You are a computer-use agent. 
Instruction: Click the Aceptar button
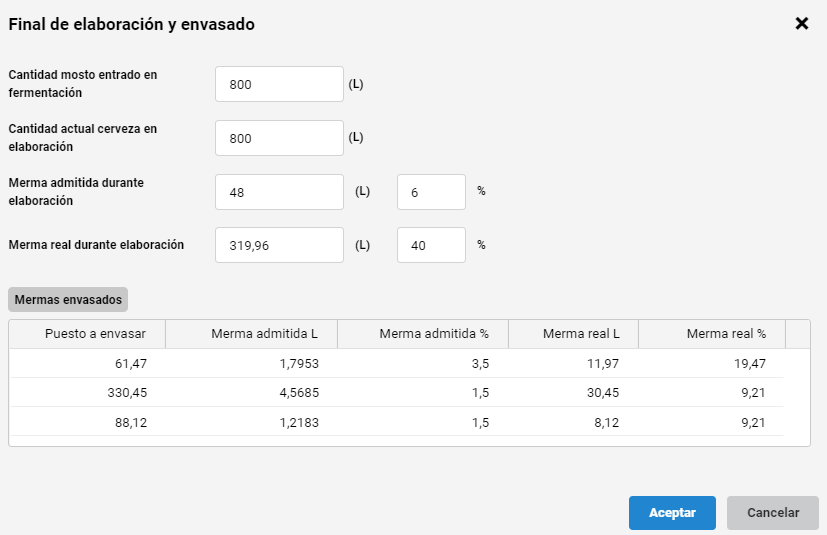672,512
